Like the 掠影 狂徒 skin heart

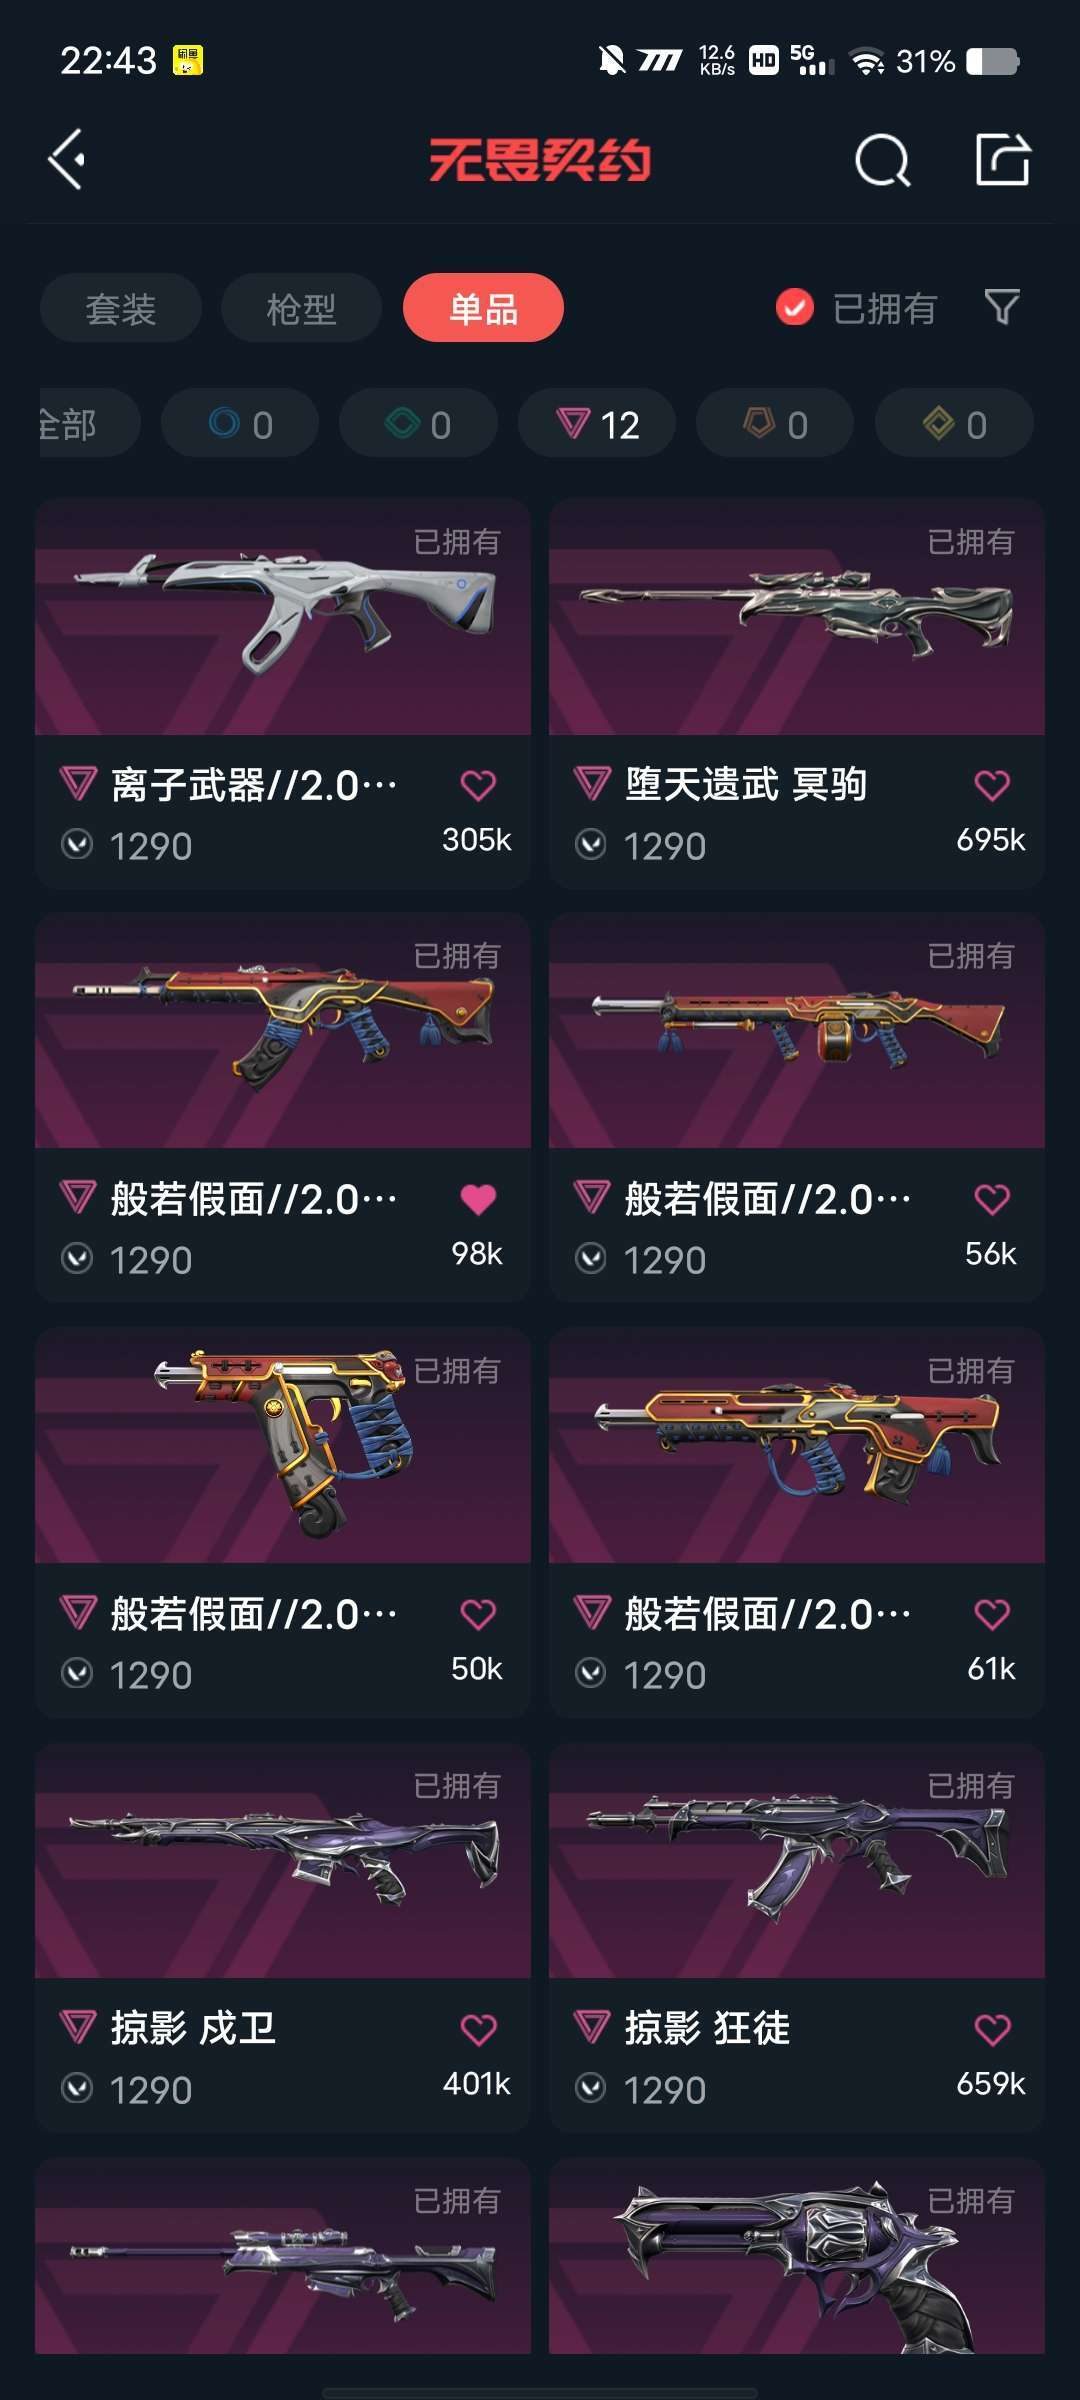tap(992, 2029)
